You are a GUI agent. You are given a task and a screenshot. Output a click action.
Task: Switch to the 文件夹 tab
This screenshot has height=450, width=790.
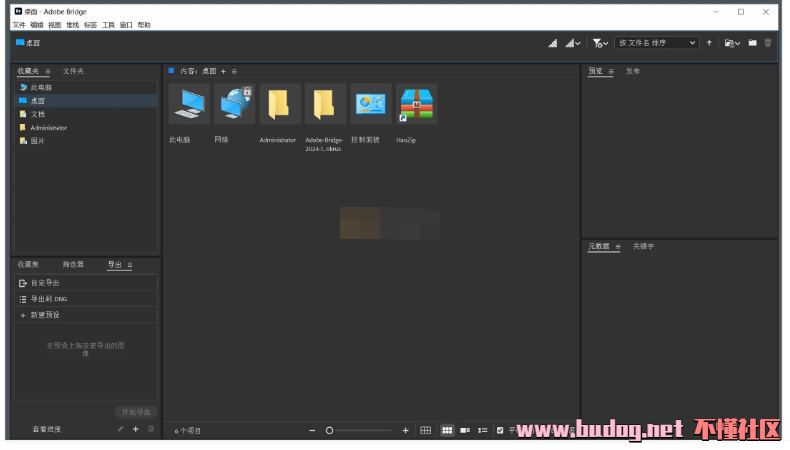(73, 71)
